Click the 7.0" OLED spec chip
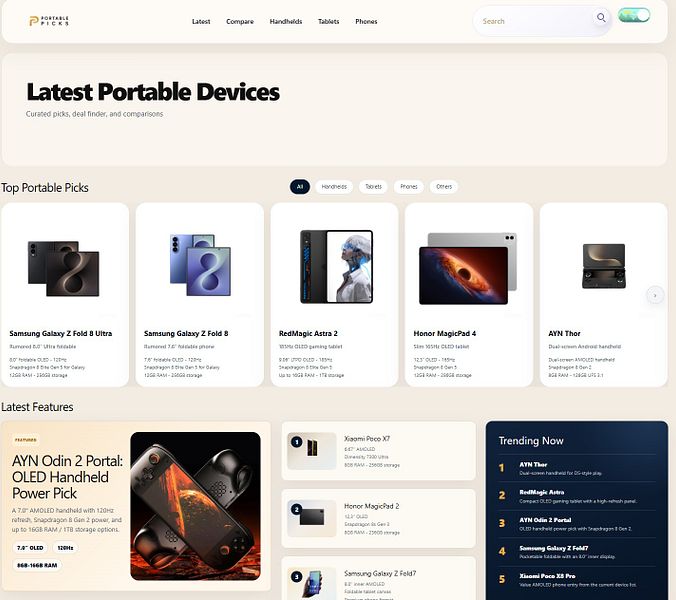 pyautogui.click(x=30, y=548)
